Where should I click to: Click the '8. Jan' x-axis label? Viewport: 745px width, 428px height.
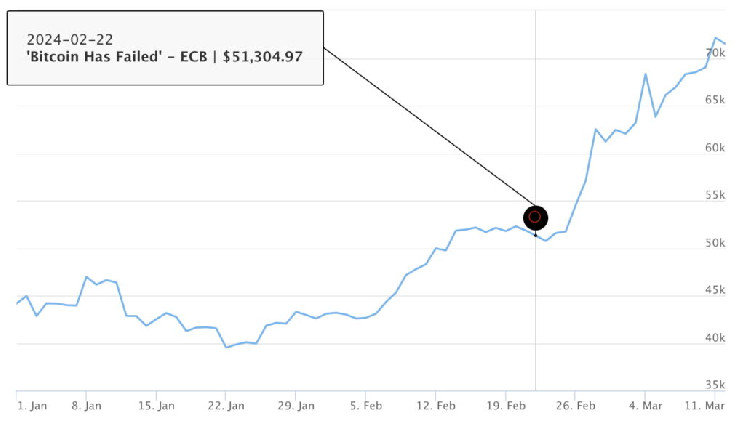[x=88, y=406]
